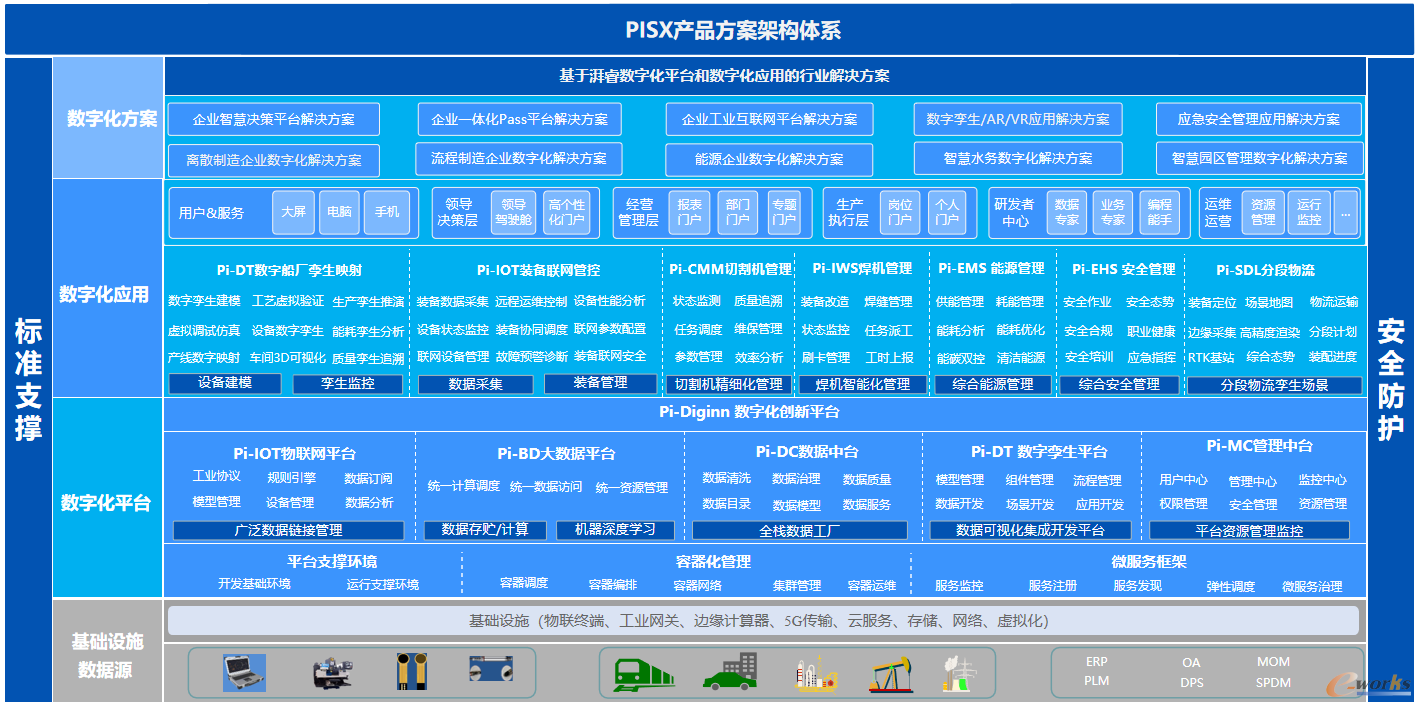Click the 基础设施 description bar
The height and width of the screenshot is (707, 1421).
(x=762, y=621)
